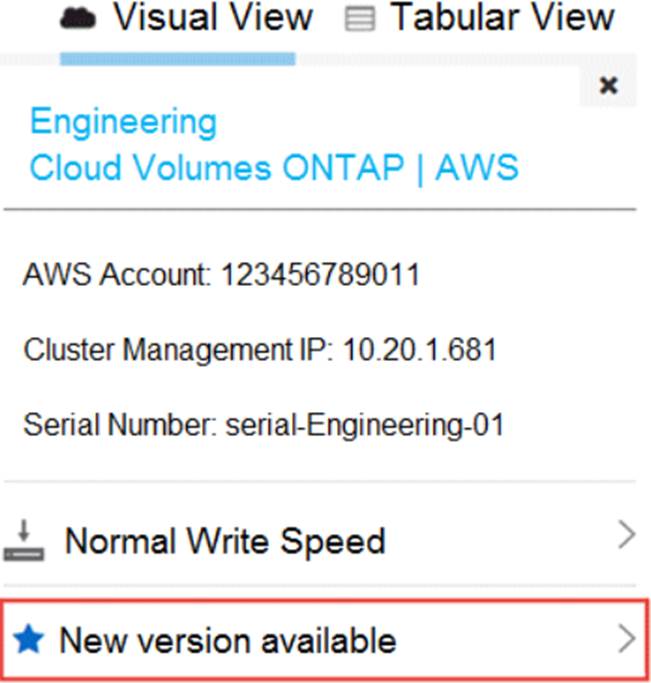This screenshot has width=651, height=683.
Task: Expand the New version available chevron
Action: [x=626, y=638]
